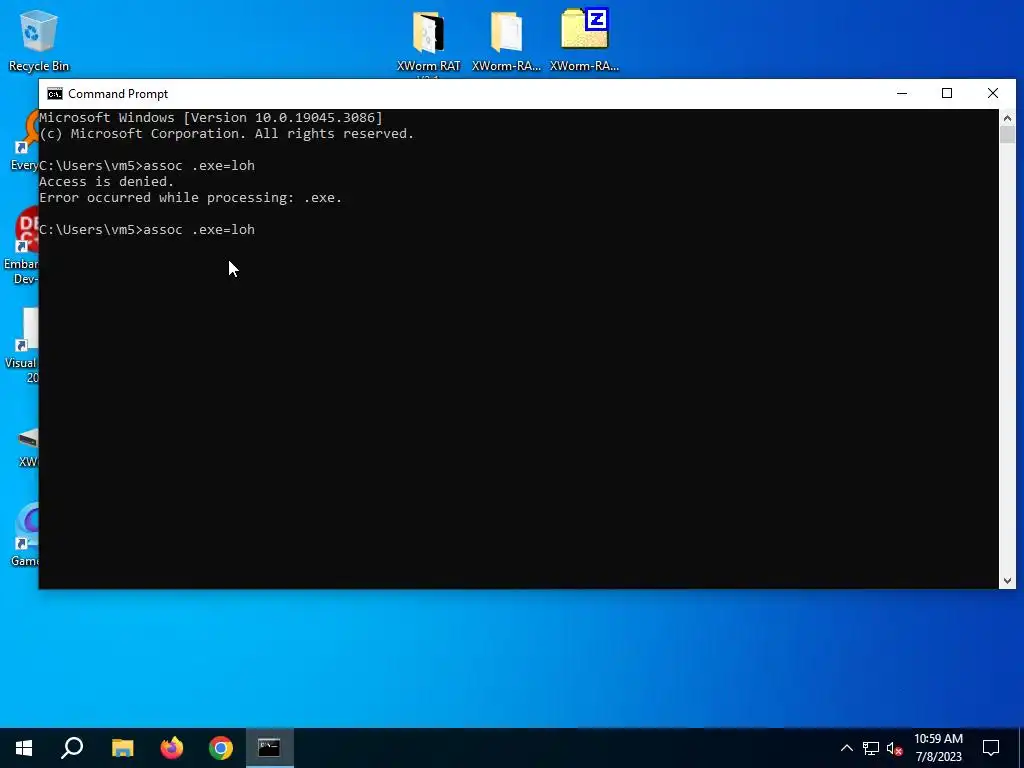This screenshot has height=768, width=1024.
Task: Click Command Prompt taskbar button
Action: 269,748
